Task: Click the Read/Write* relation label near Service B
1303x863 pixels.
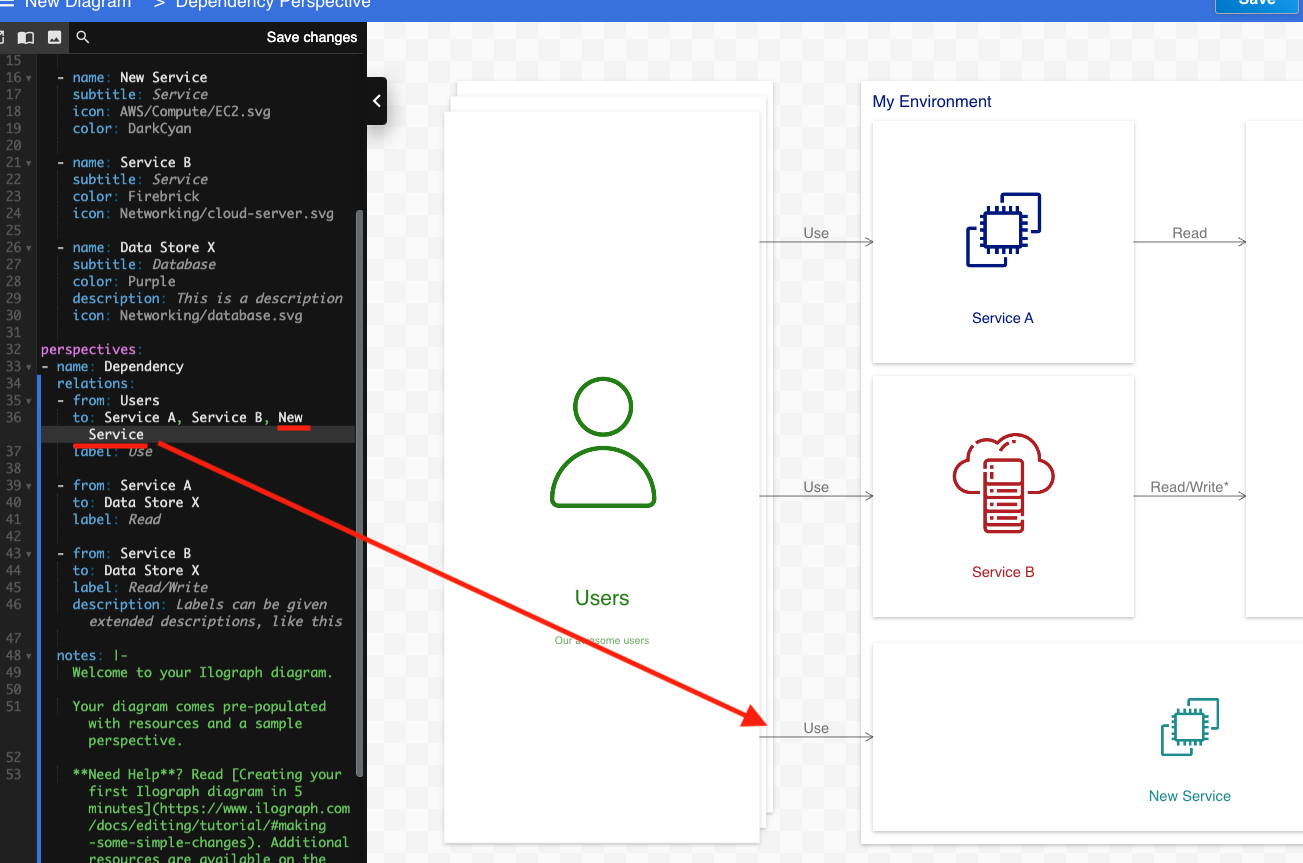Action: [x=1189, y=487]
